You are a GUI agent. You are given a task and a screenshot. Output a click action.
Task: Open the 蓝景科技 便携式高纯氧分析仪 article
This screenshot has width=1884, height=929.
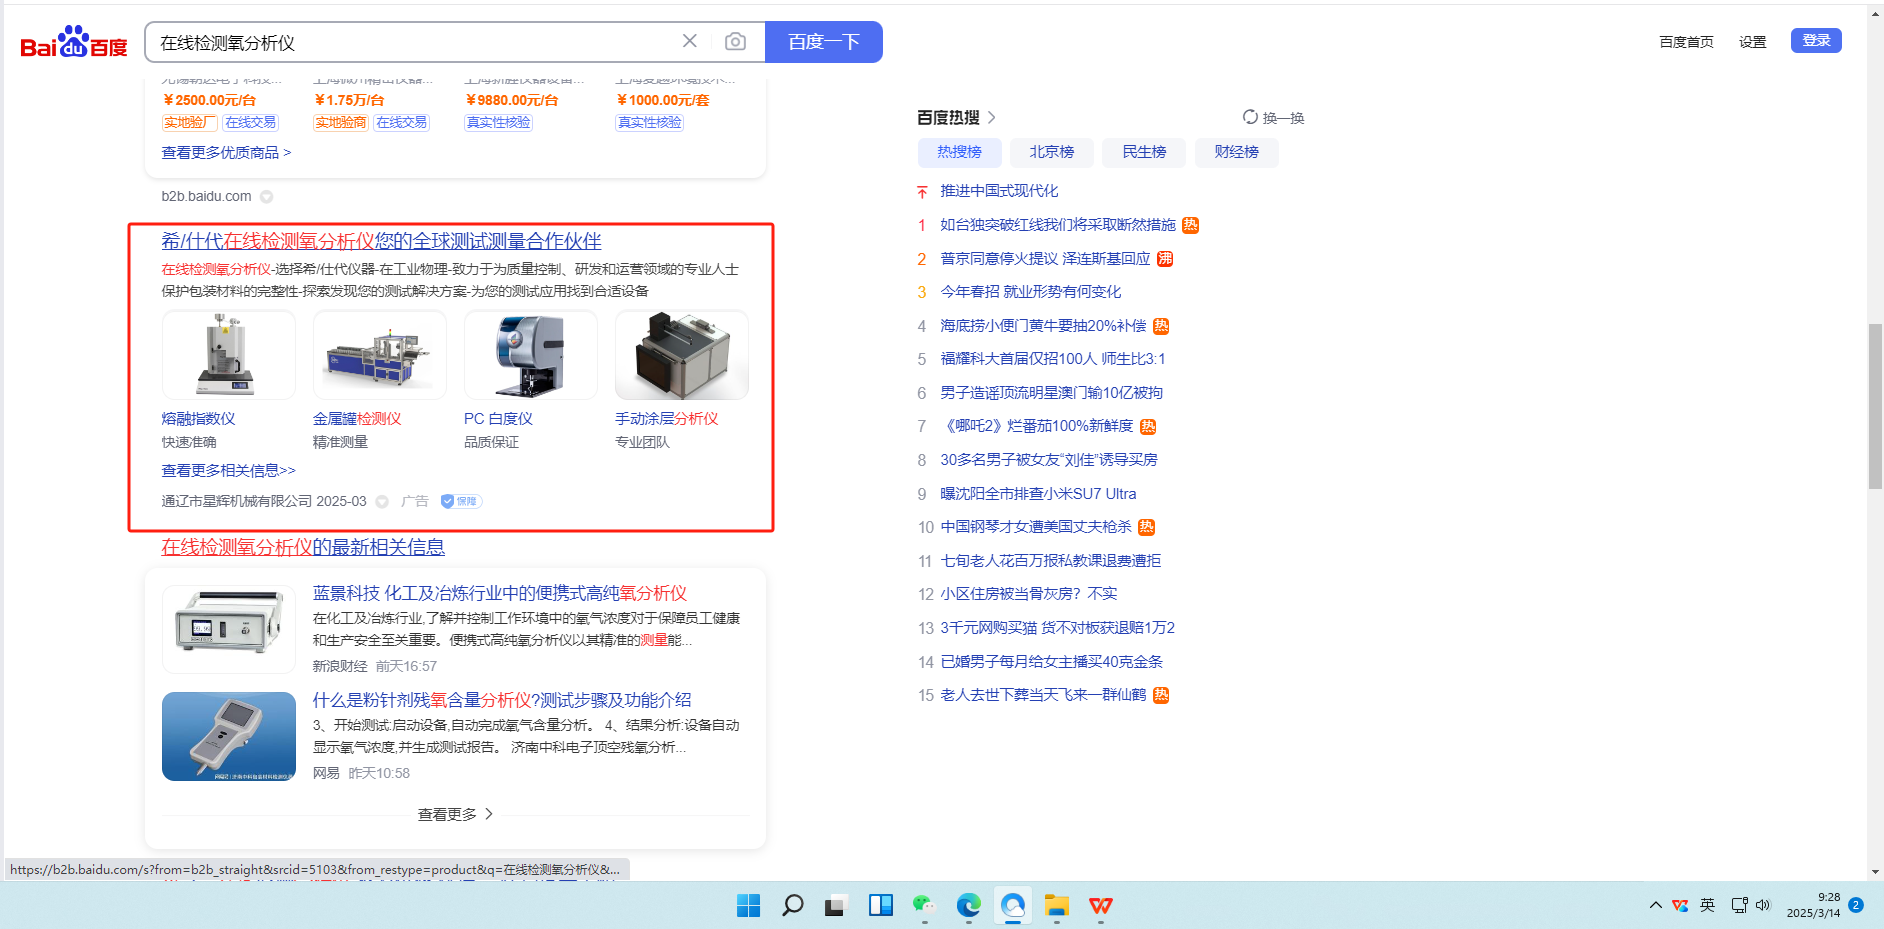point(500,594)
